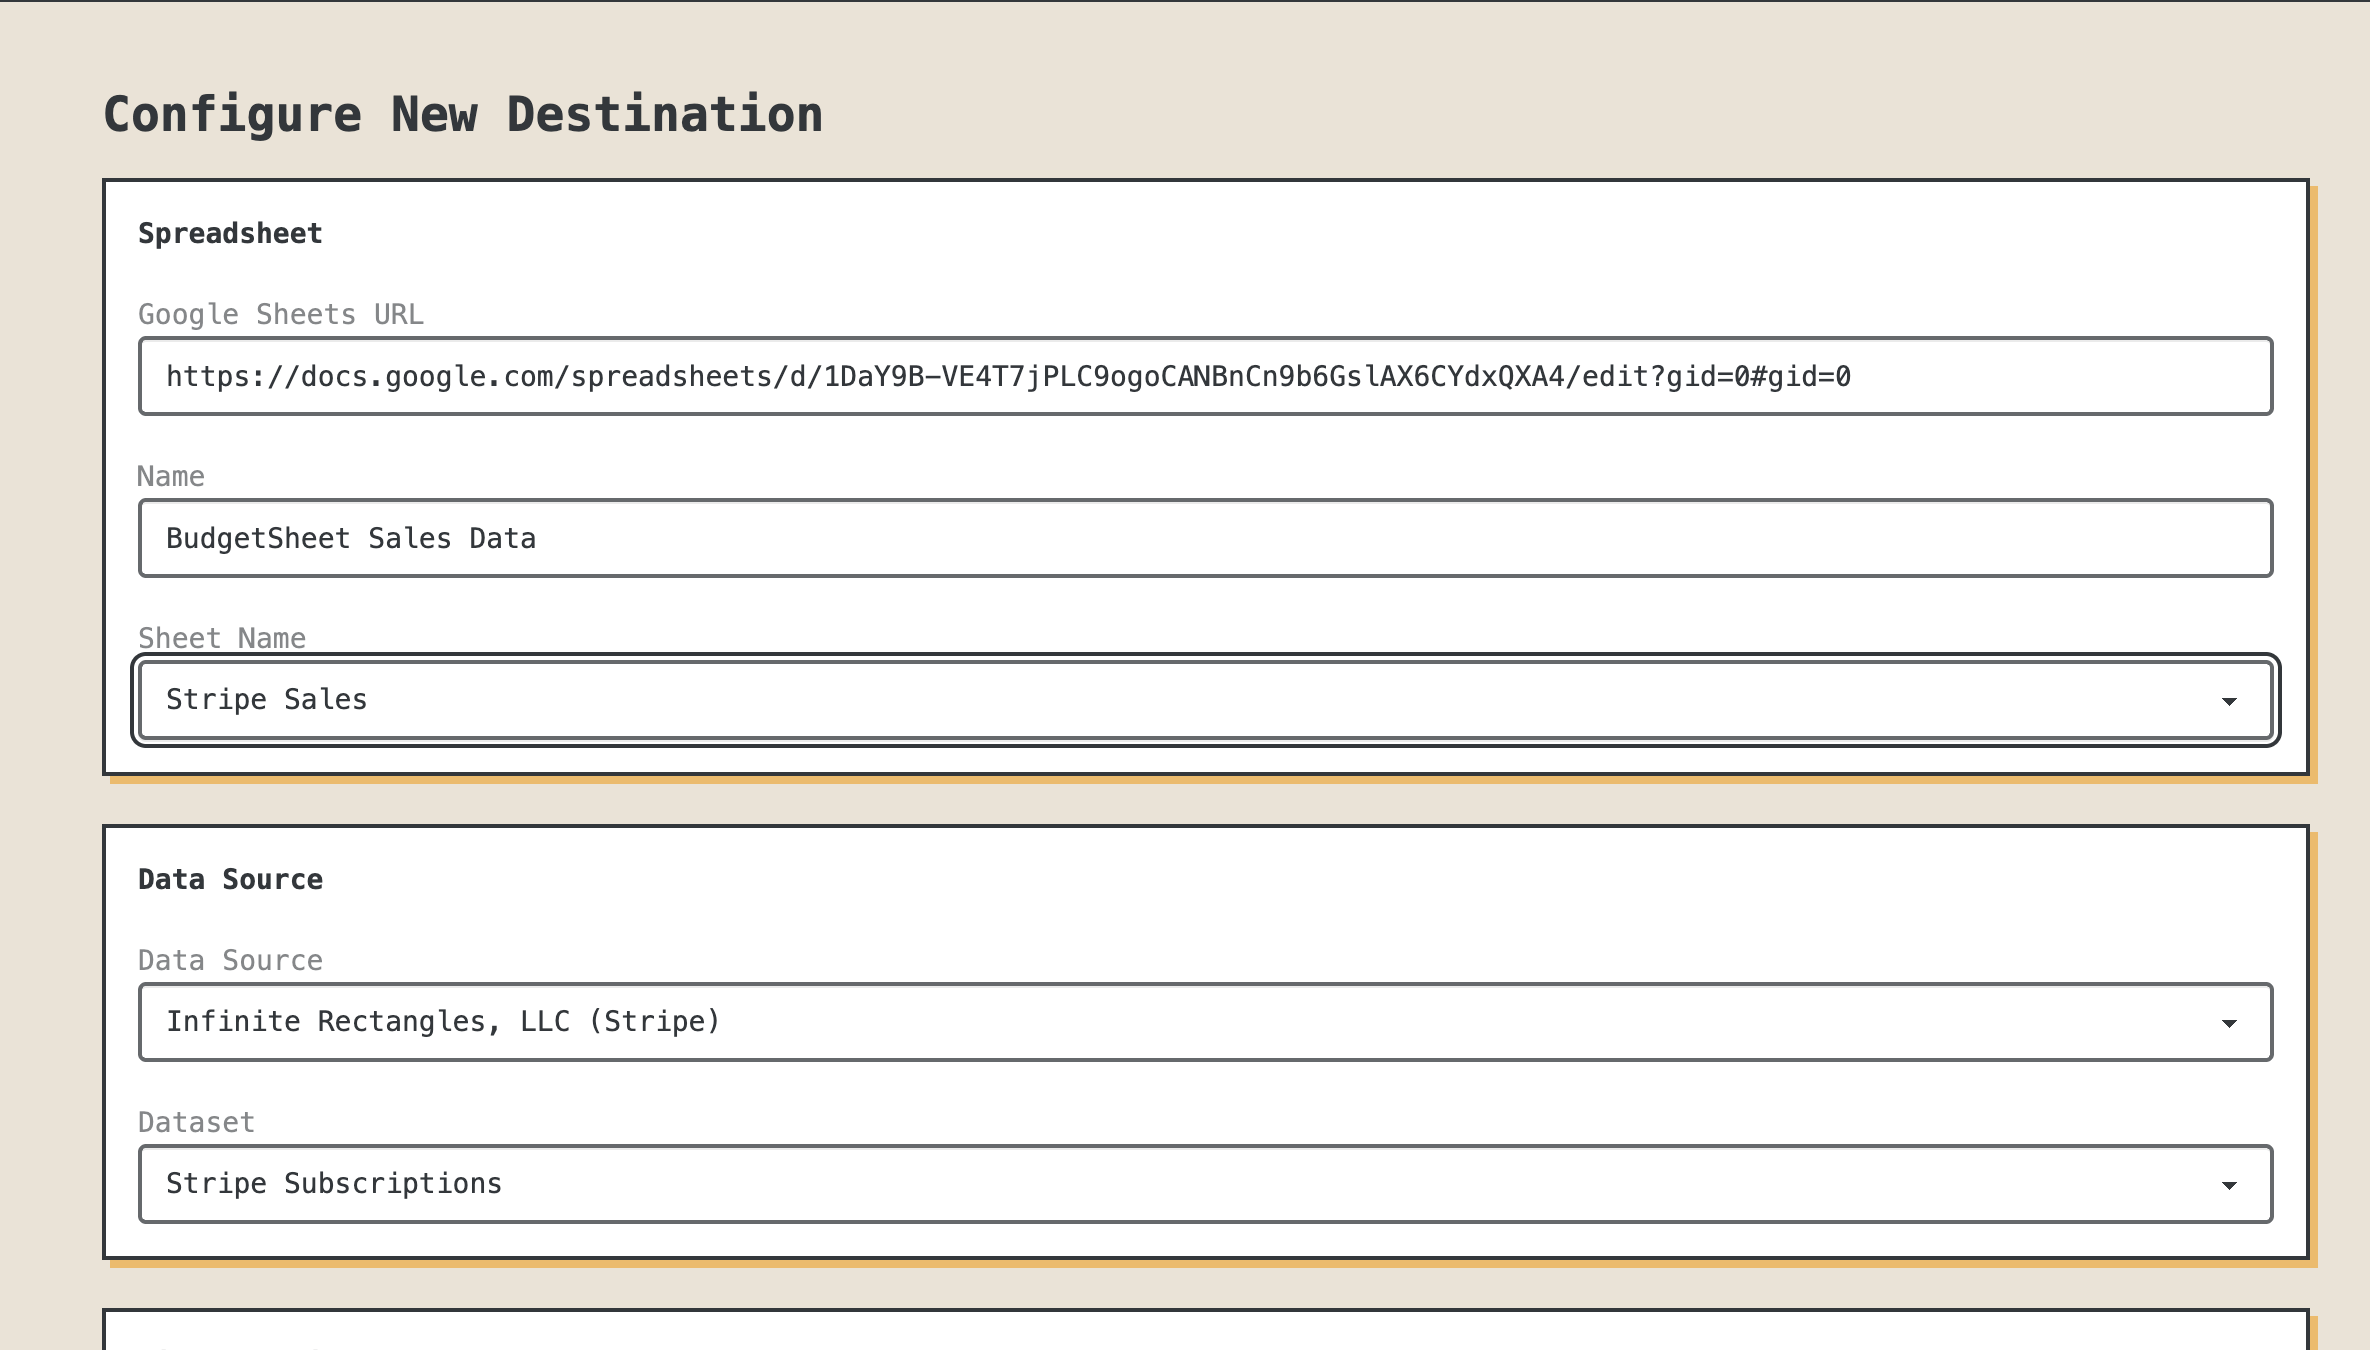Open the Dataset dropdown
The width and height of the screenshot is (2370, 1350).
pyautogui.click(x=1200, y=1184)
